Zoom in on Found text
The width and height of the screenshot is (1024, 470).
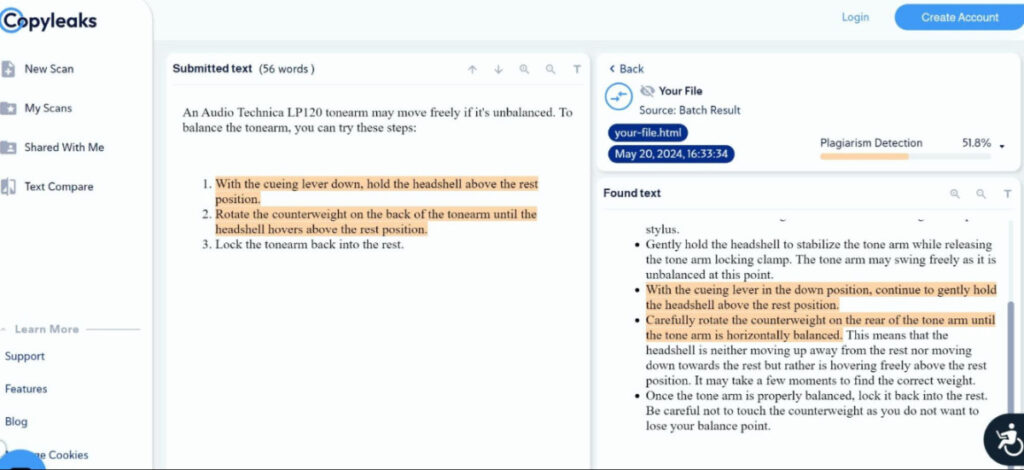pyautogui.click(x=955, y=193)
